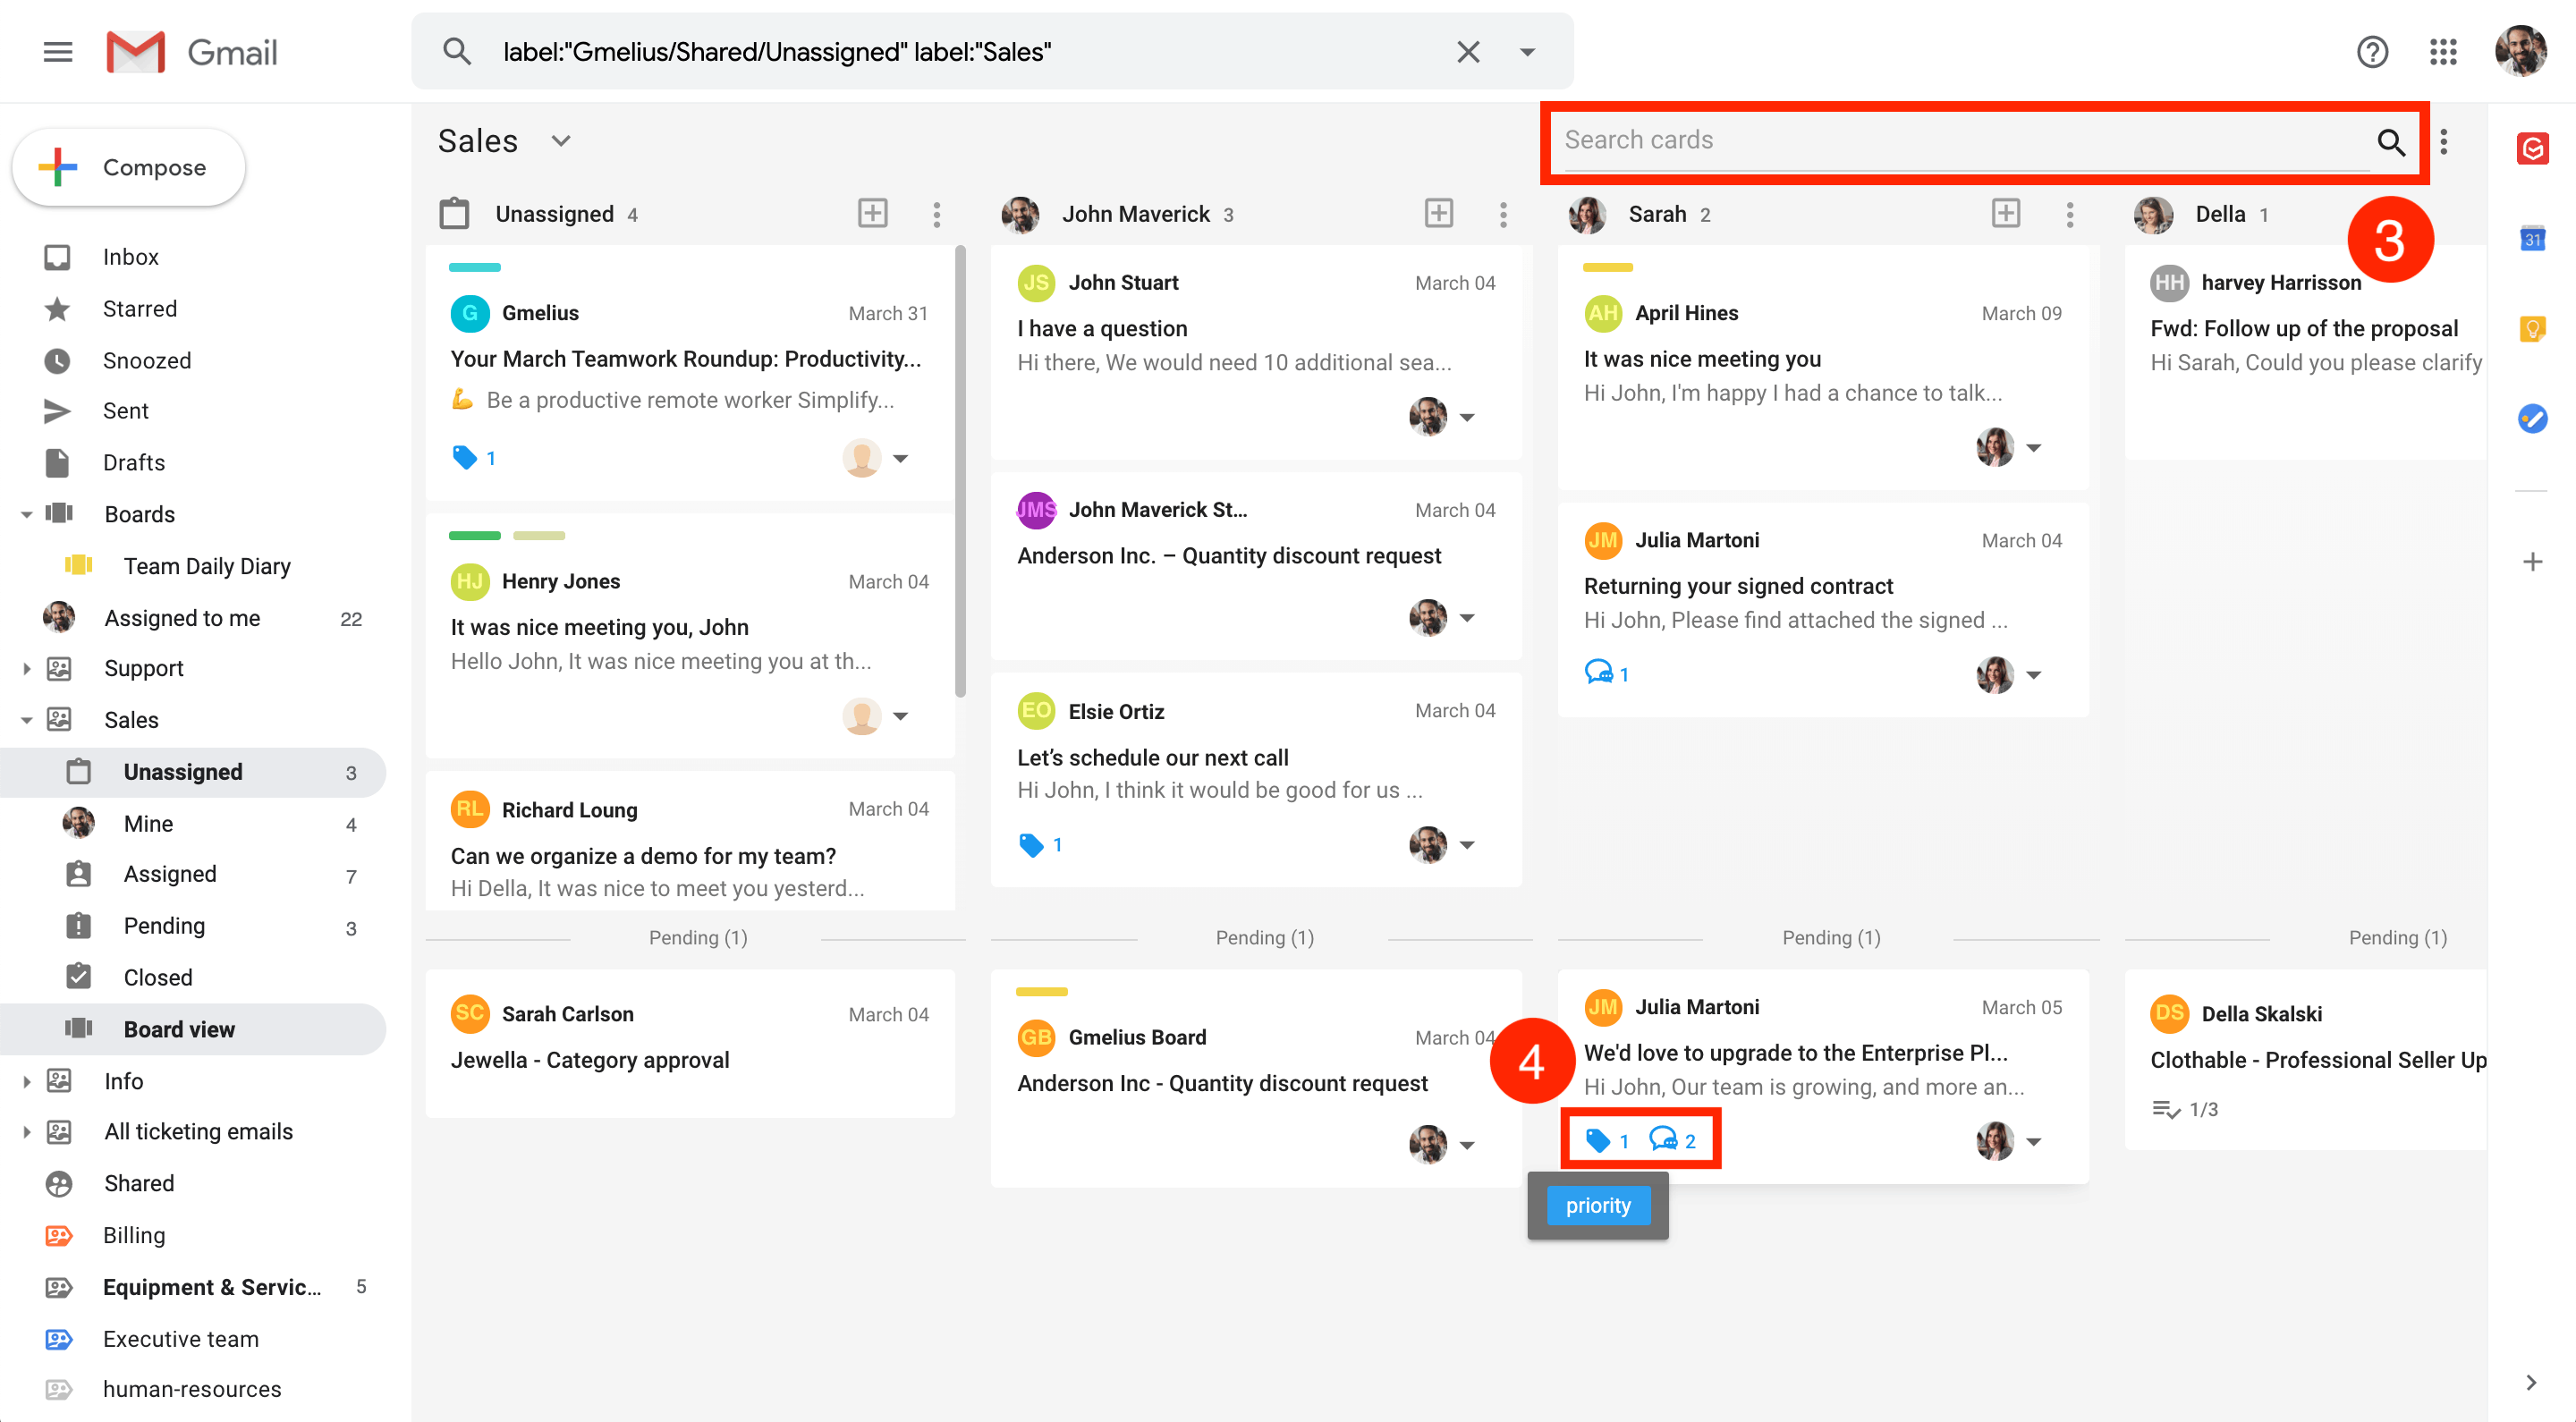Viewport: 2576px width, 1422px height.
Task: Open assignee dropdown on John Stuart card
Action: [x=1467, y=417]
